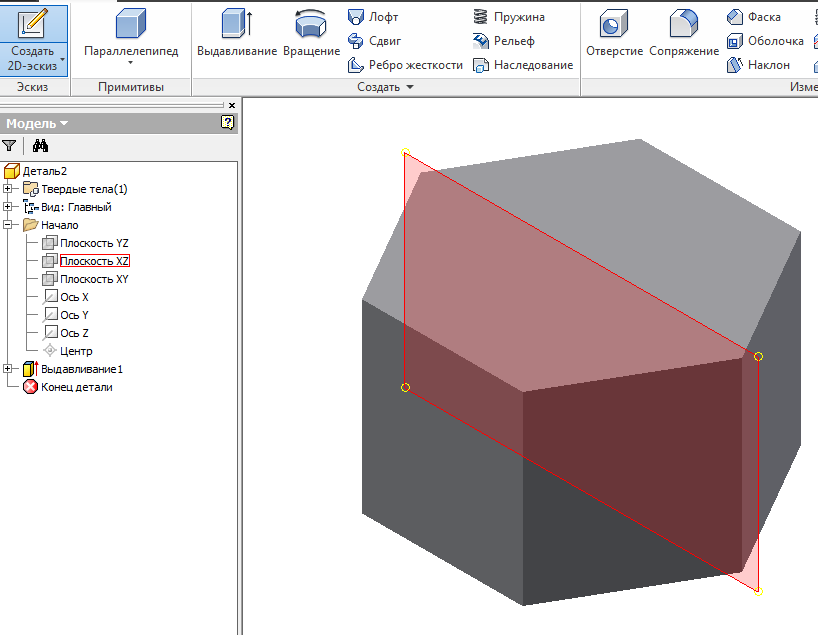Close the model browser panel

(x=232, y=105)
